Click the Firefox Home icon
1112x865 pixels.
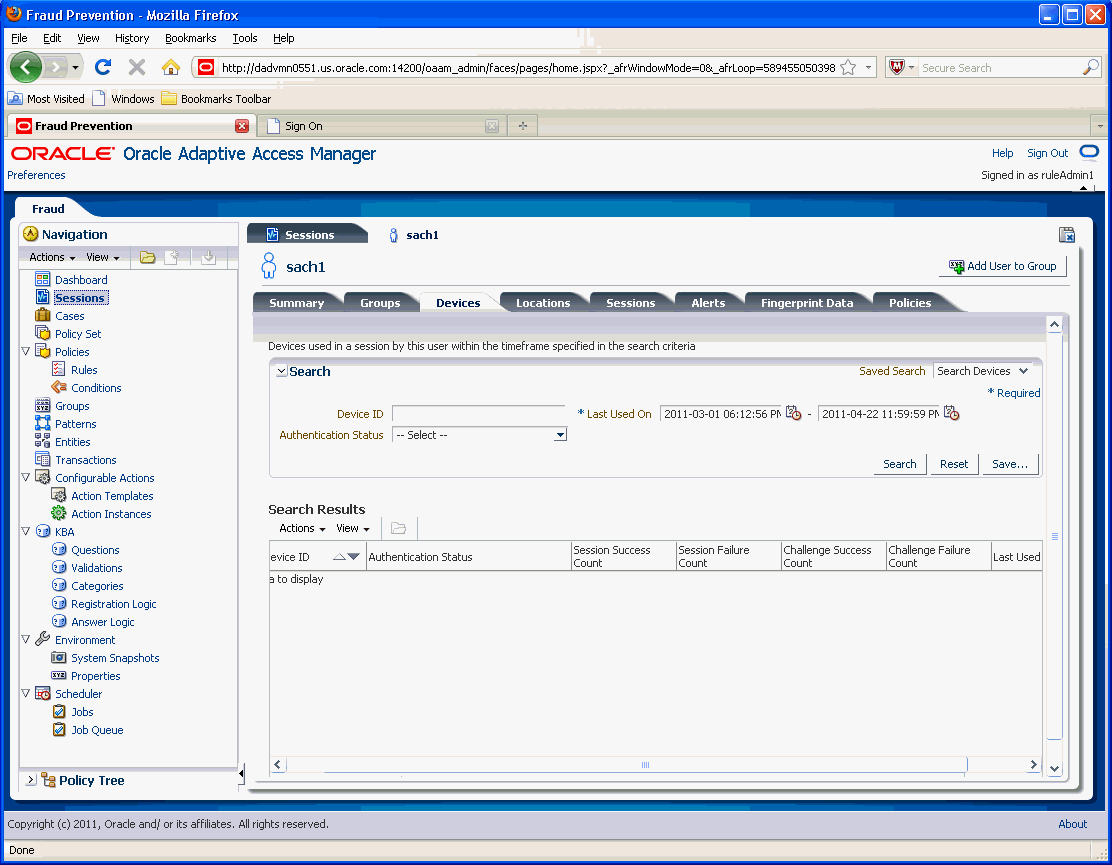[172, 67]
